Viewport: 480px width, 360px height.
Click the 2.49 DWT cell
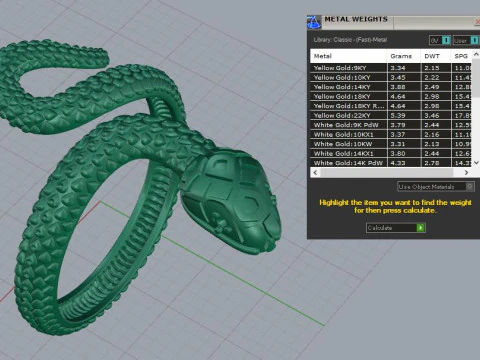(x=435, y=87)
